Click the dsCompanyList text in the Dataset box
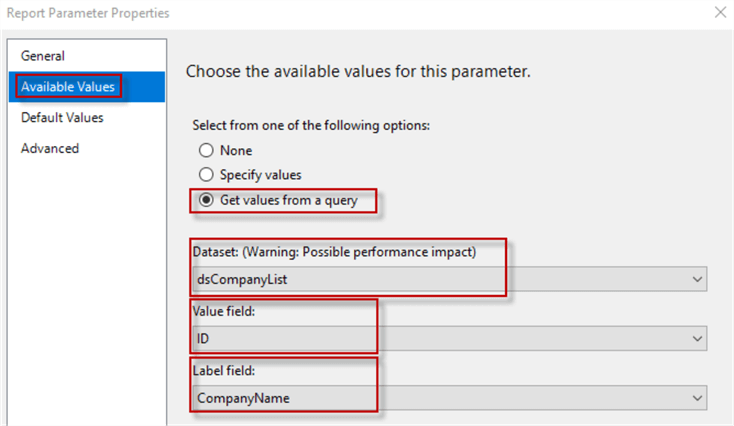 [x=240, y=280]
